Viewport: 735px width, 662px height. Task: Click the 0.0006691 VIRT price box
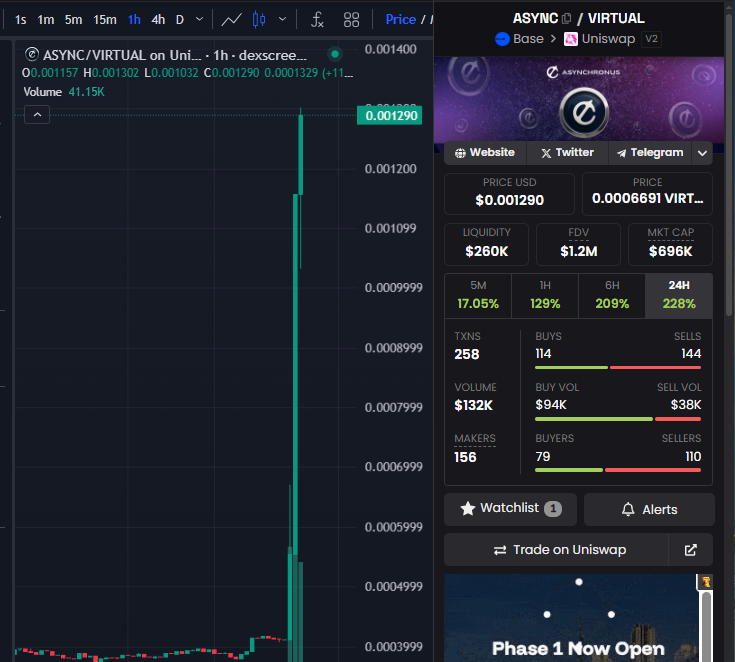coord(647,193)
